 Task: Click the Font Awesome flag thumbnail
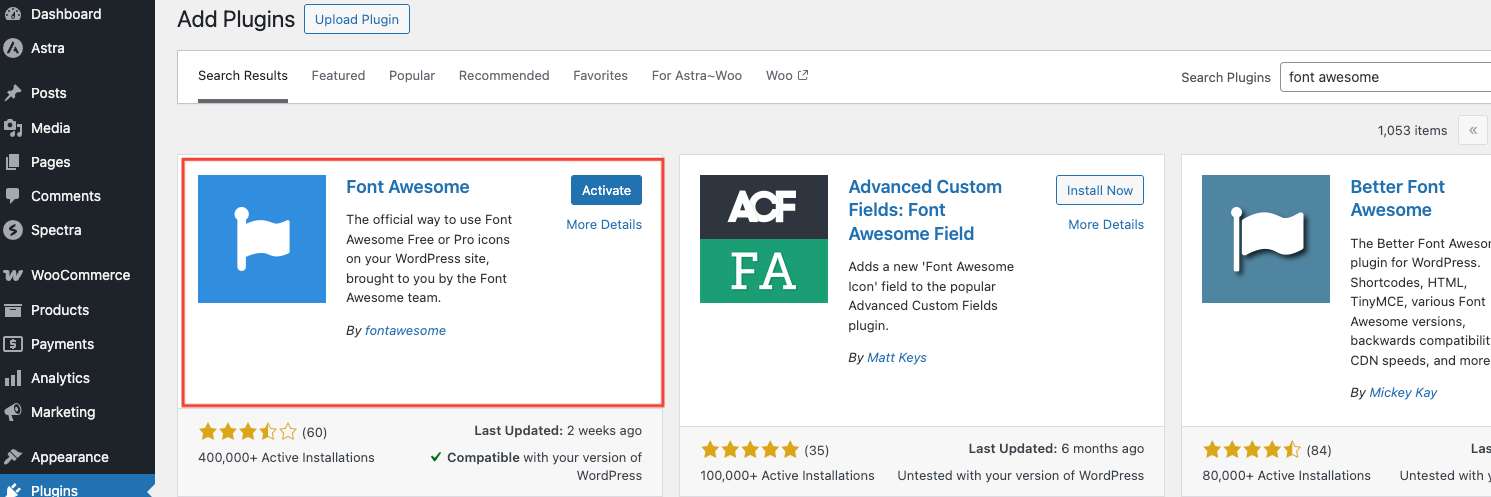coord(262,239)
